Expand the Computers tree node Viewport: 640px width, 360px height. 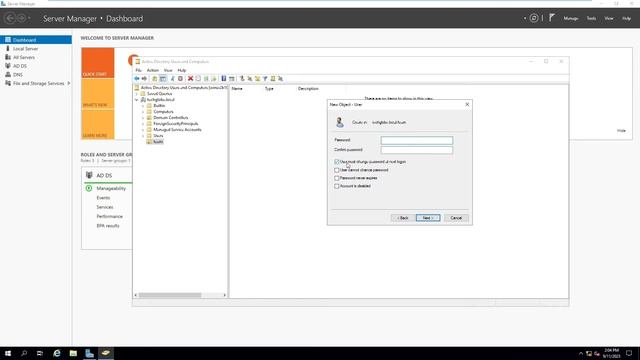[143, 112]
